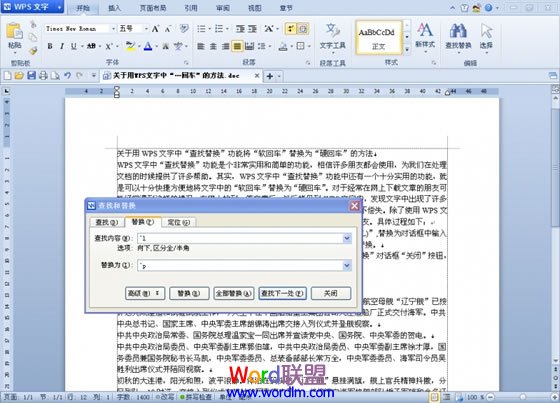Click the grow font size icon

155,29
